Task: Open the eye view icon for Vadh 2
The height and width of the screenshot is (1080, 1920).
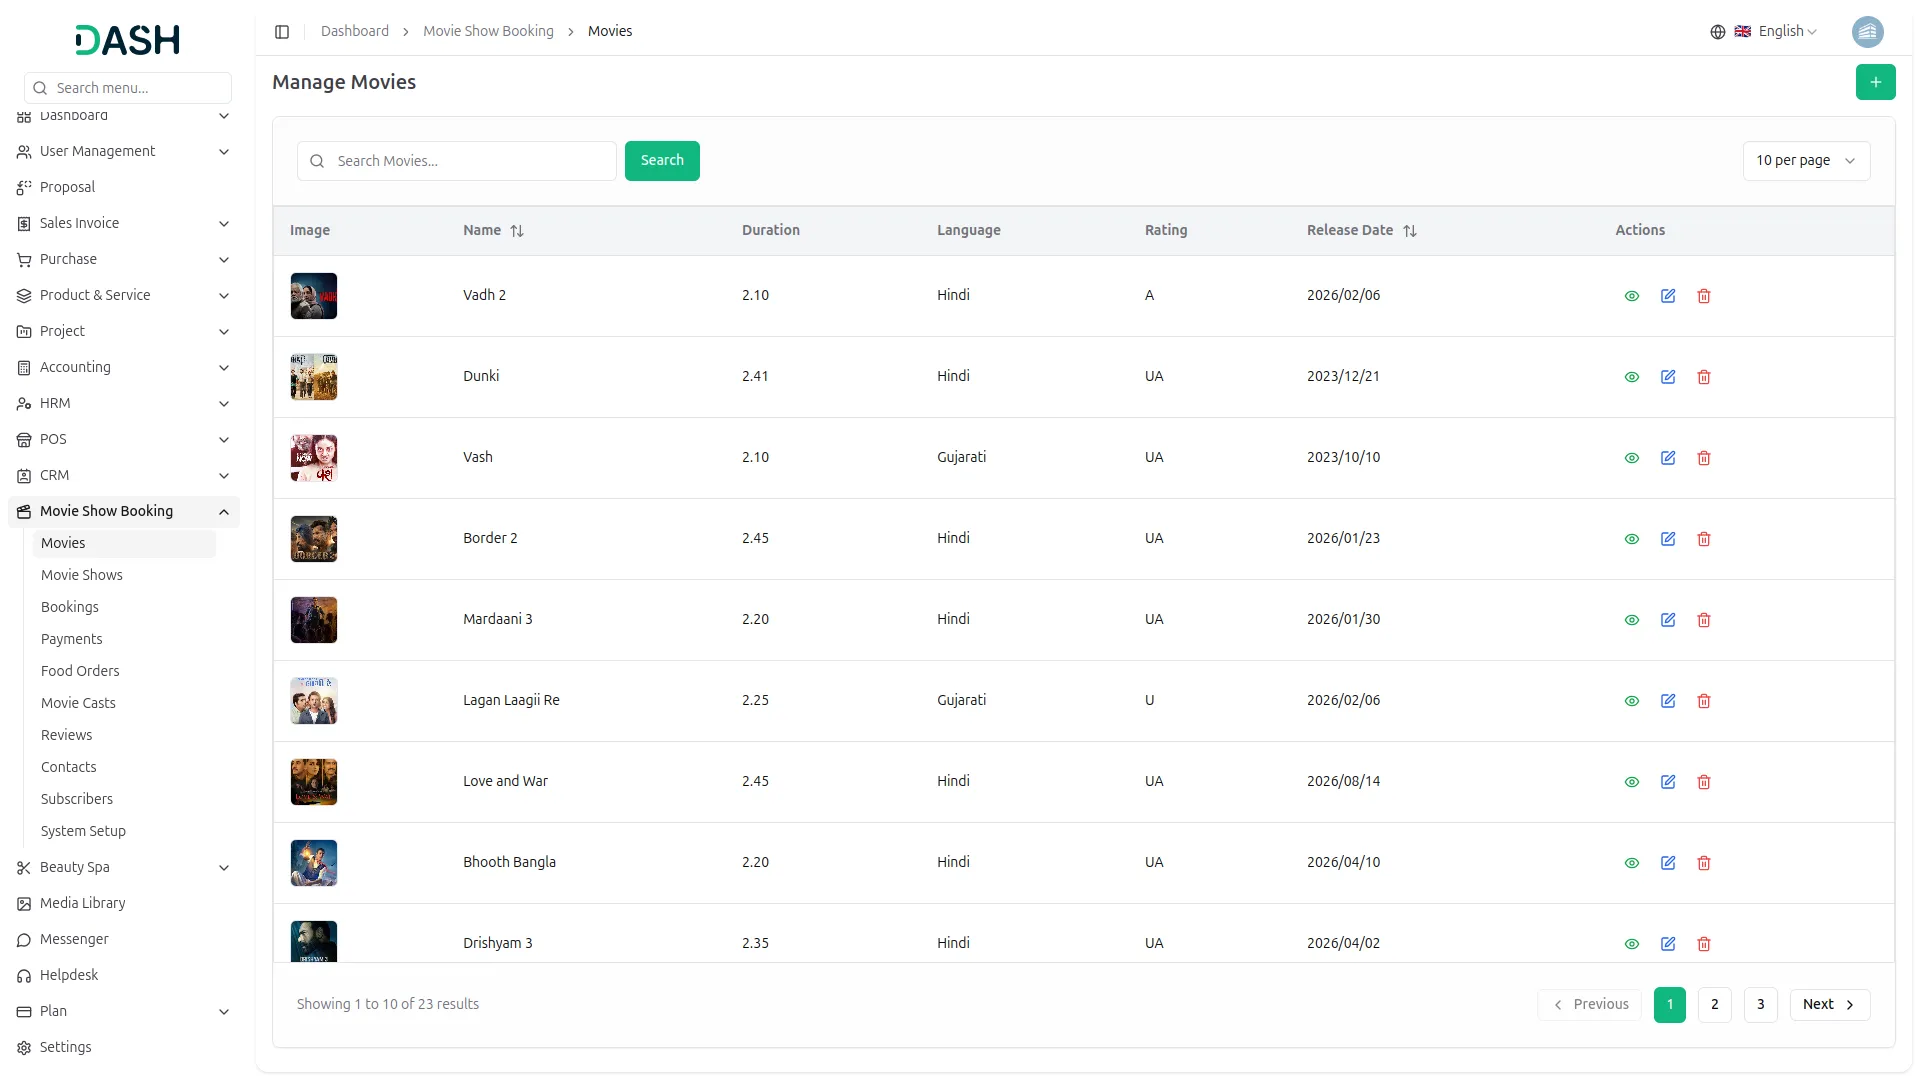Action: [x=1632, y=296]
